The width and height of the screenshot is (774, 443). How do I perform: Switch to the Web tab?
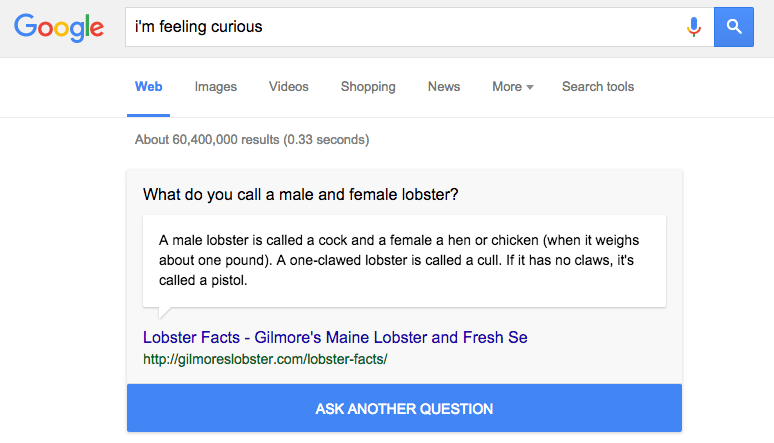point(149,86)
